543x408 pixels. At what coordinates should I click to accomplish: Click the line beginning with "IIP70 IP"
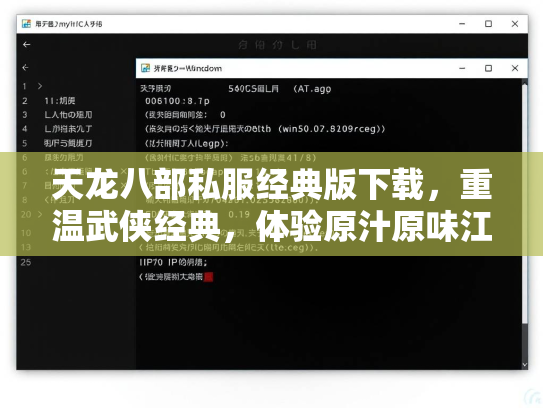tap(173, 263)
